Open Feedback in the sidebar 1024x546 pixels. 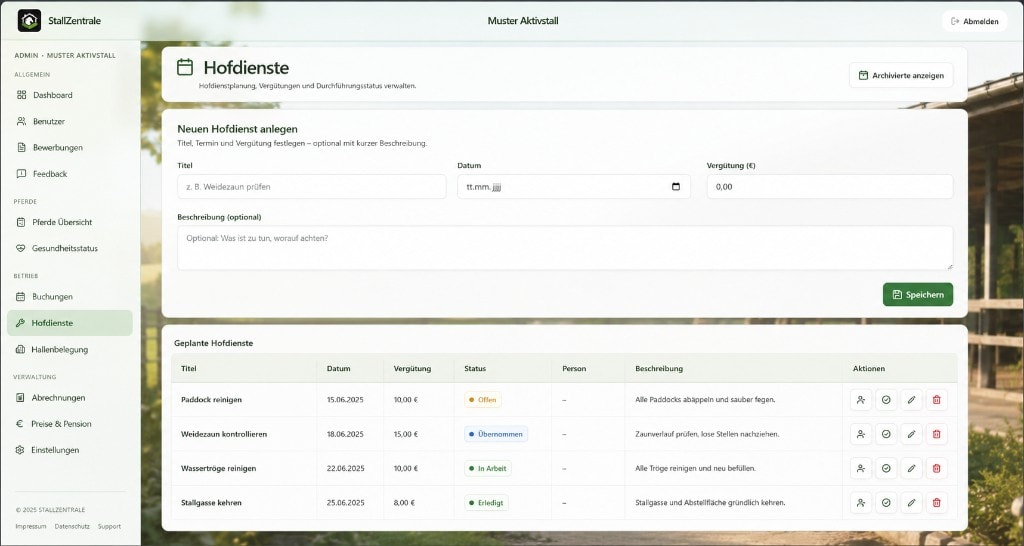pyautogui.click(x=70, y=174)
